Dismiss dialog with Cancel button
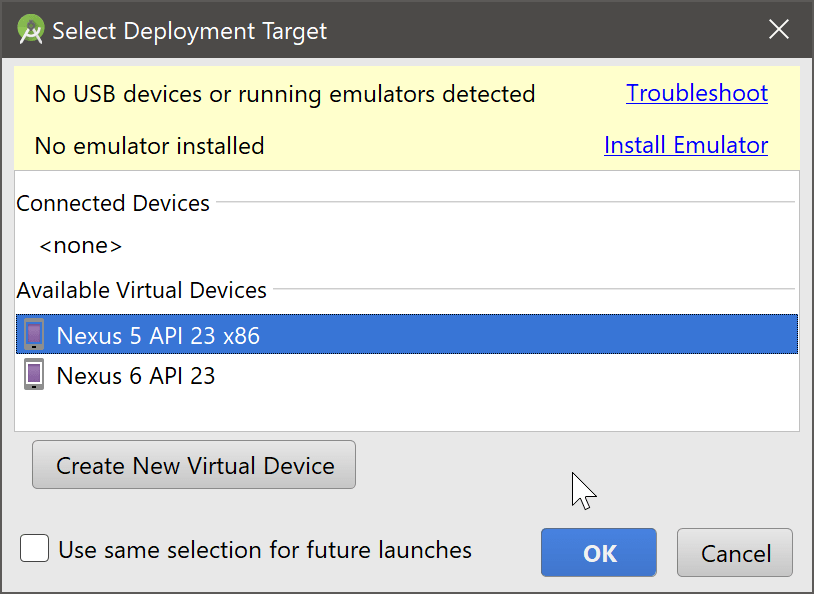The image size is (814, 594). [x=735, y=552]
